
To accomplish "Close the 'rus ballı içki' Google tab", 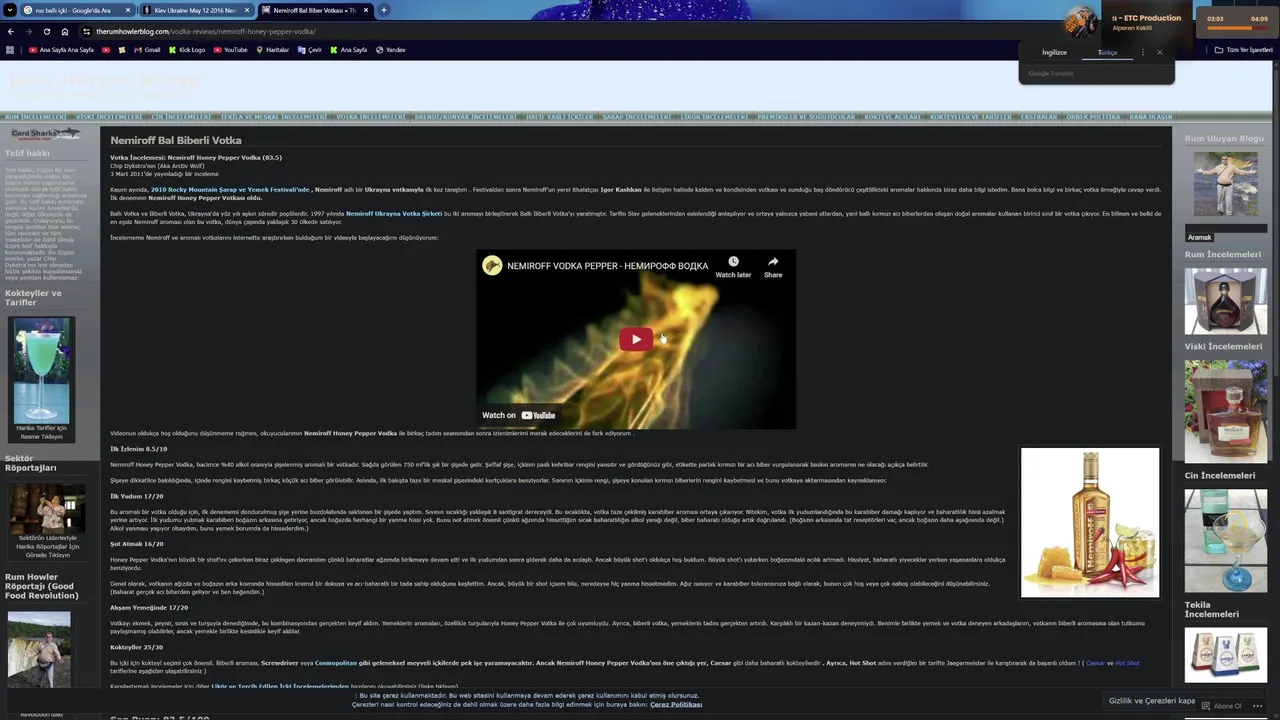I will point(128,10).
